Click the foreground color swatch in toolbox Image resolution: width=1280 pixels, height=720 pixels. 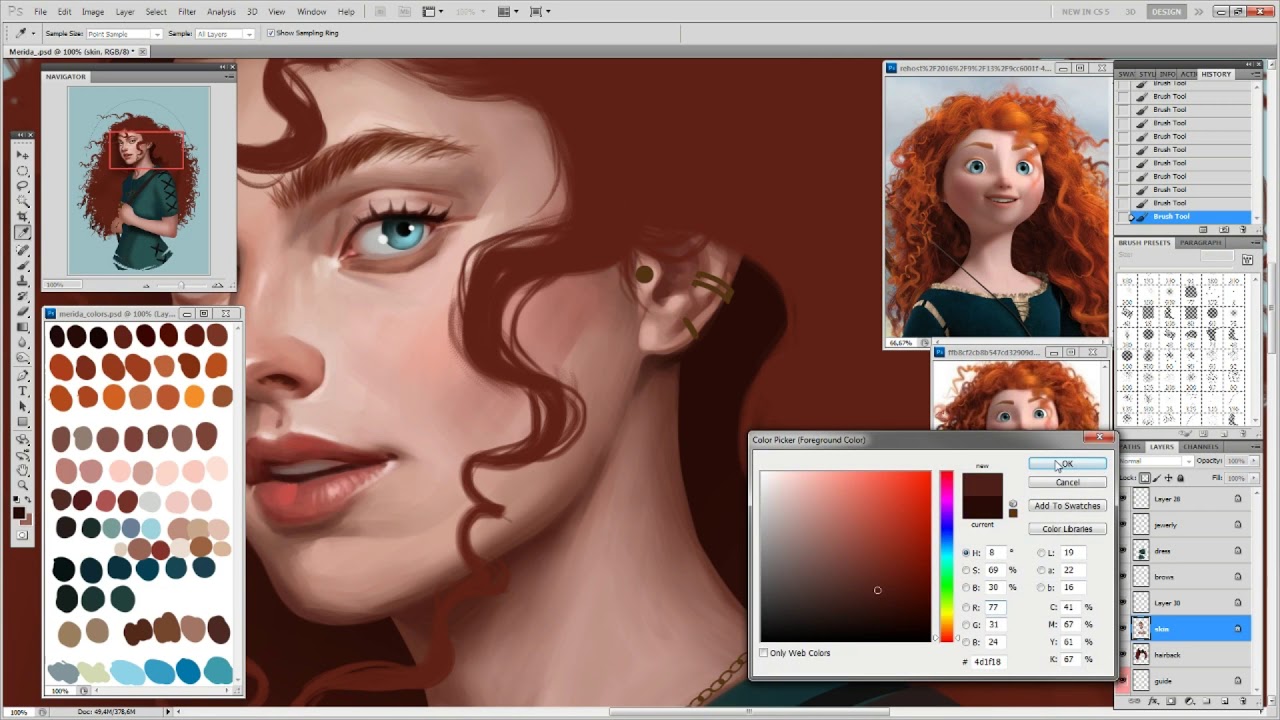pyautogui.click(x=18, y=512)
